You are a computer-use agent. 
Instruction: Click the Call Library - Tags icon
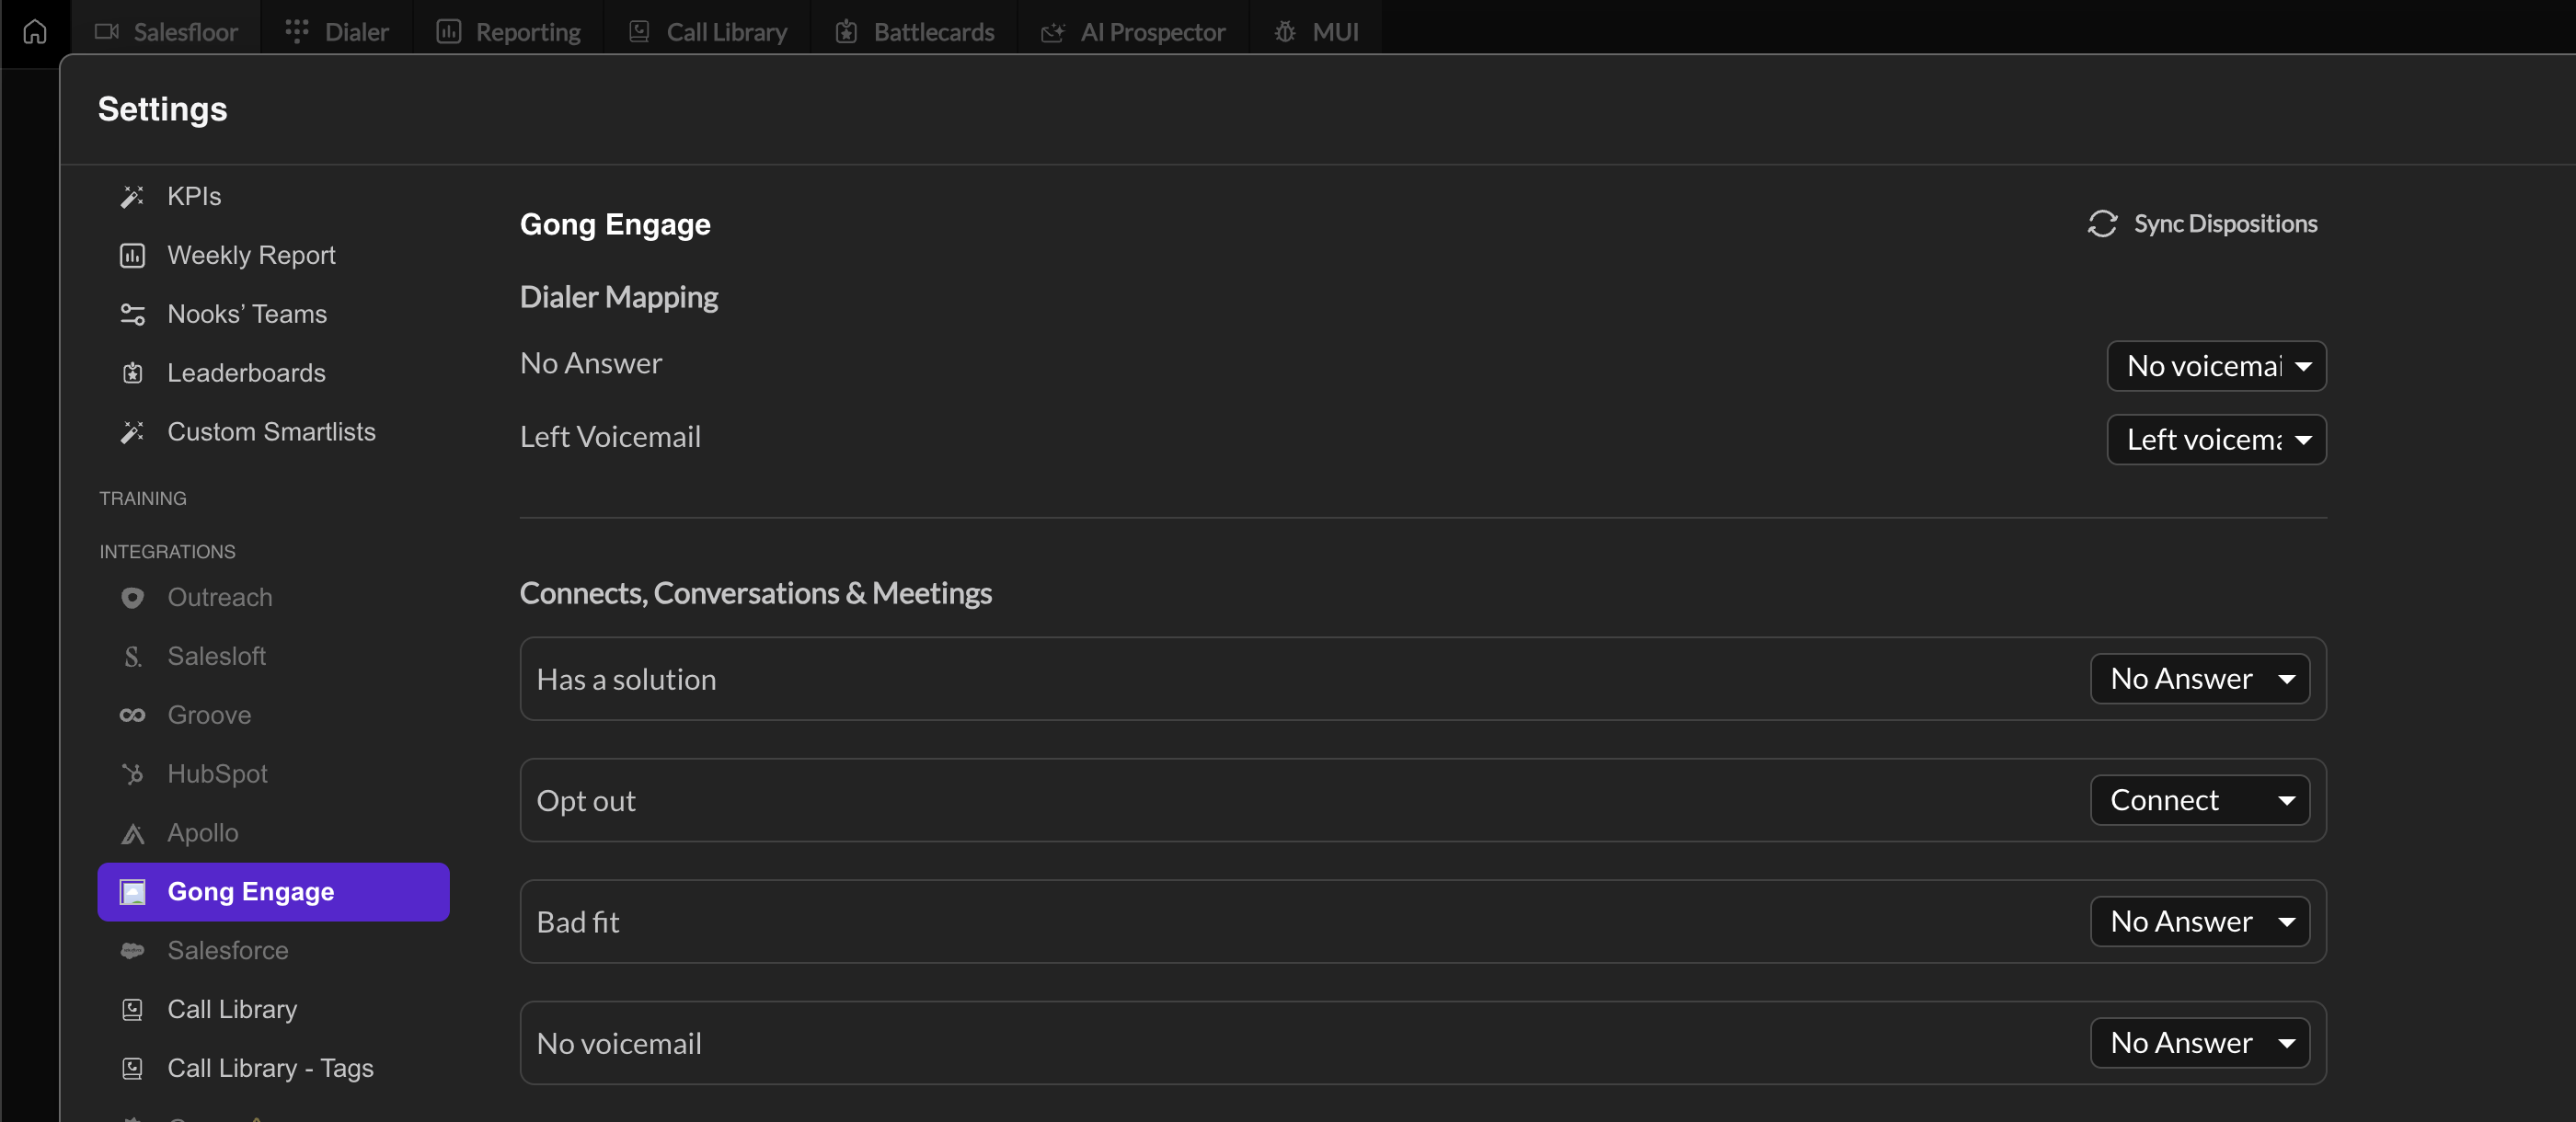132,1069
